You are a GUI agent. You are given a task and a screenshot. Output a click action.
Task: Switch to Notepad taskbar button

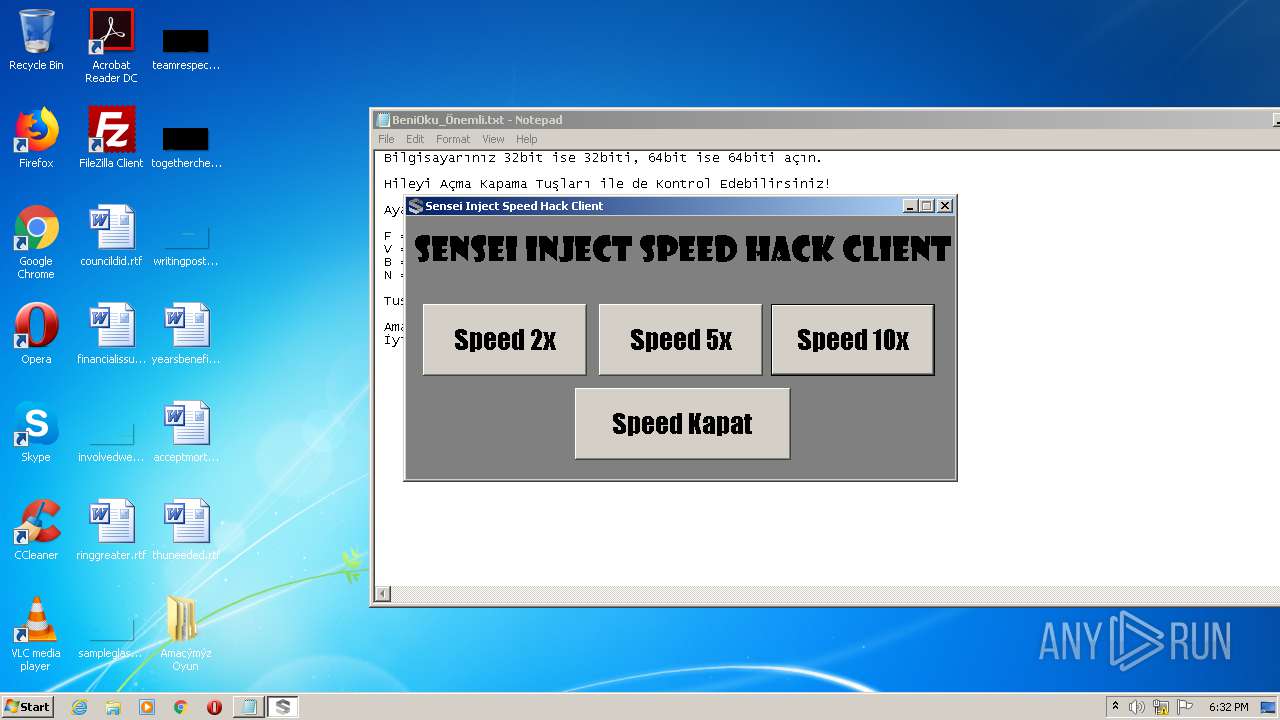pyautogui.click(x=248, y=707)
